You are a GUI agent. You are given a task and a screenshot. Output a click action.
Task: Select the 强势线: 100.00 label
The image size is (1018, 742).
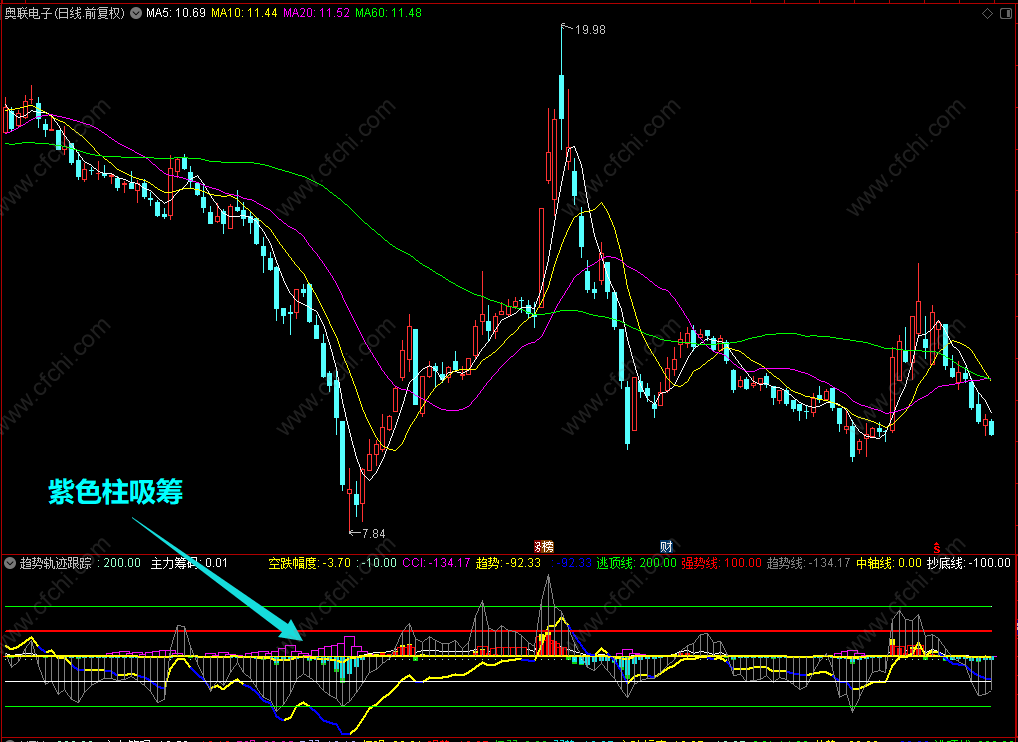tap(721, 563)
